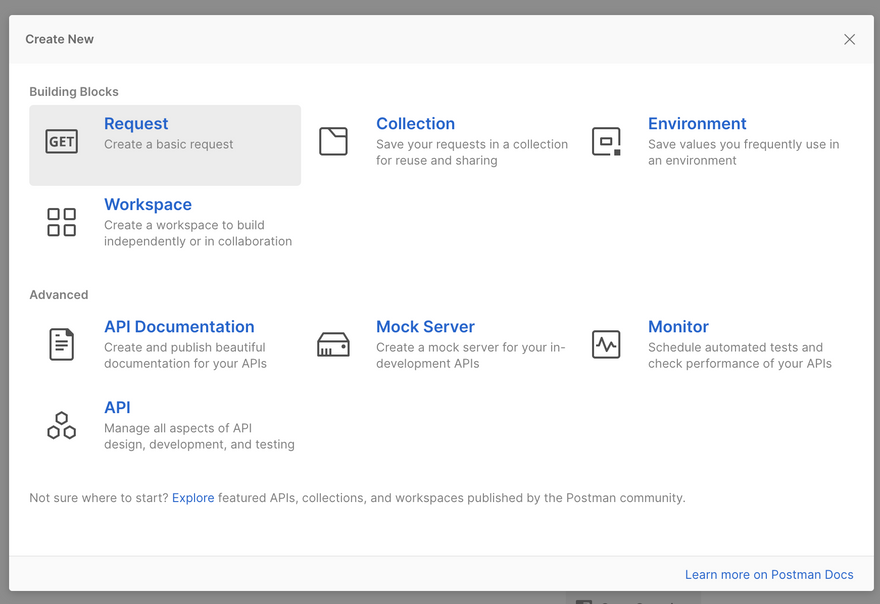Image resolution: width=880 pixels, height=604 pixels.
Task: Click the API Documentation page icon
Action: [x=62, y=344]
